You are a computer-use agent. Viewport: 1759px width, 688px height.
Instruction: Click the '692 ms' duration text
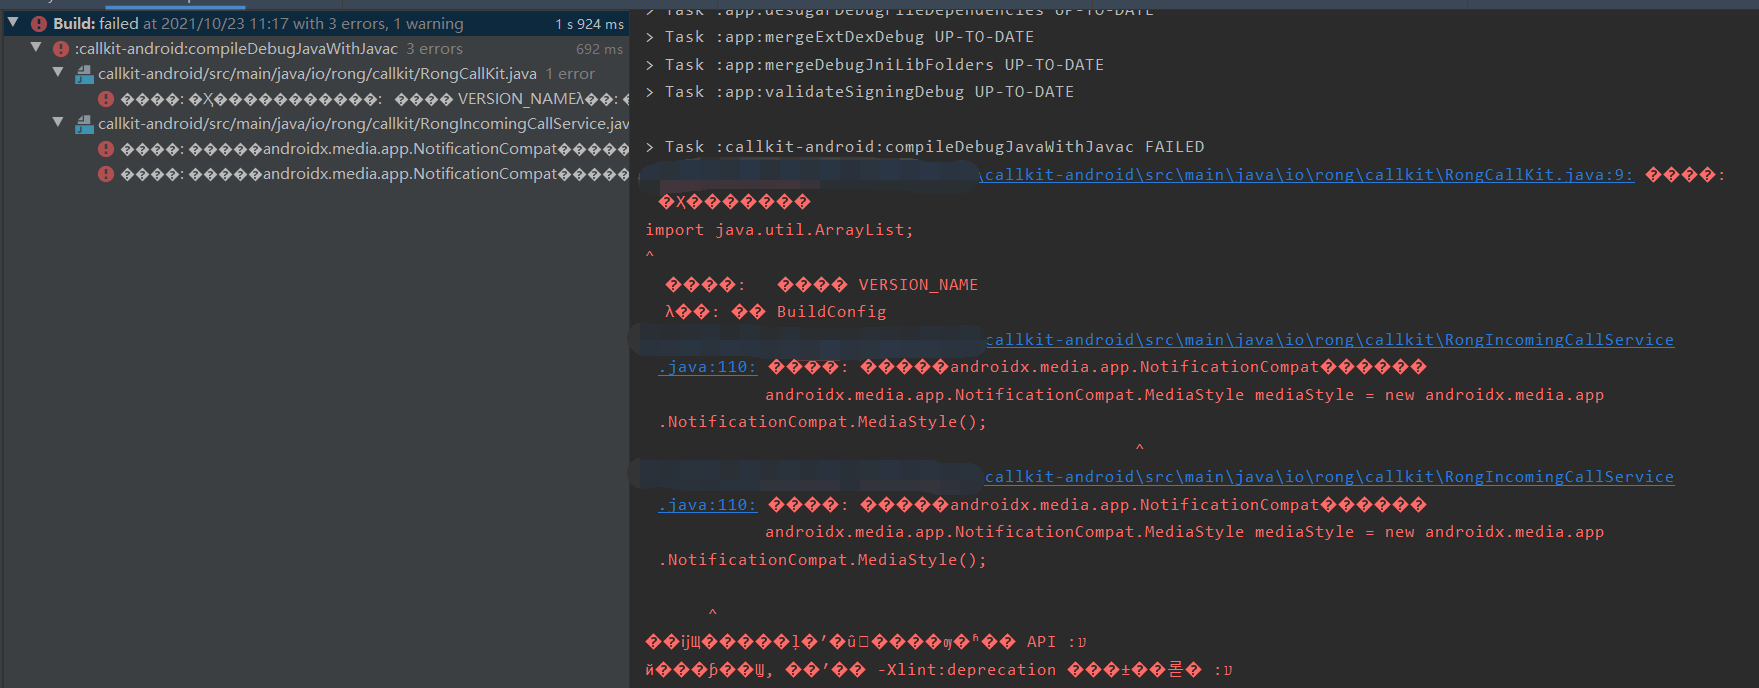(x=599, y=48)
